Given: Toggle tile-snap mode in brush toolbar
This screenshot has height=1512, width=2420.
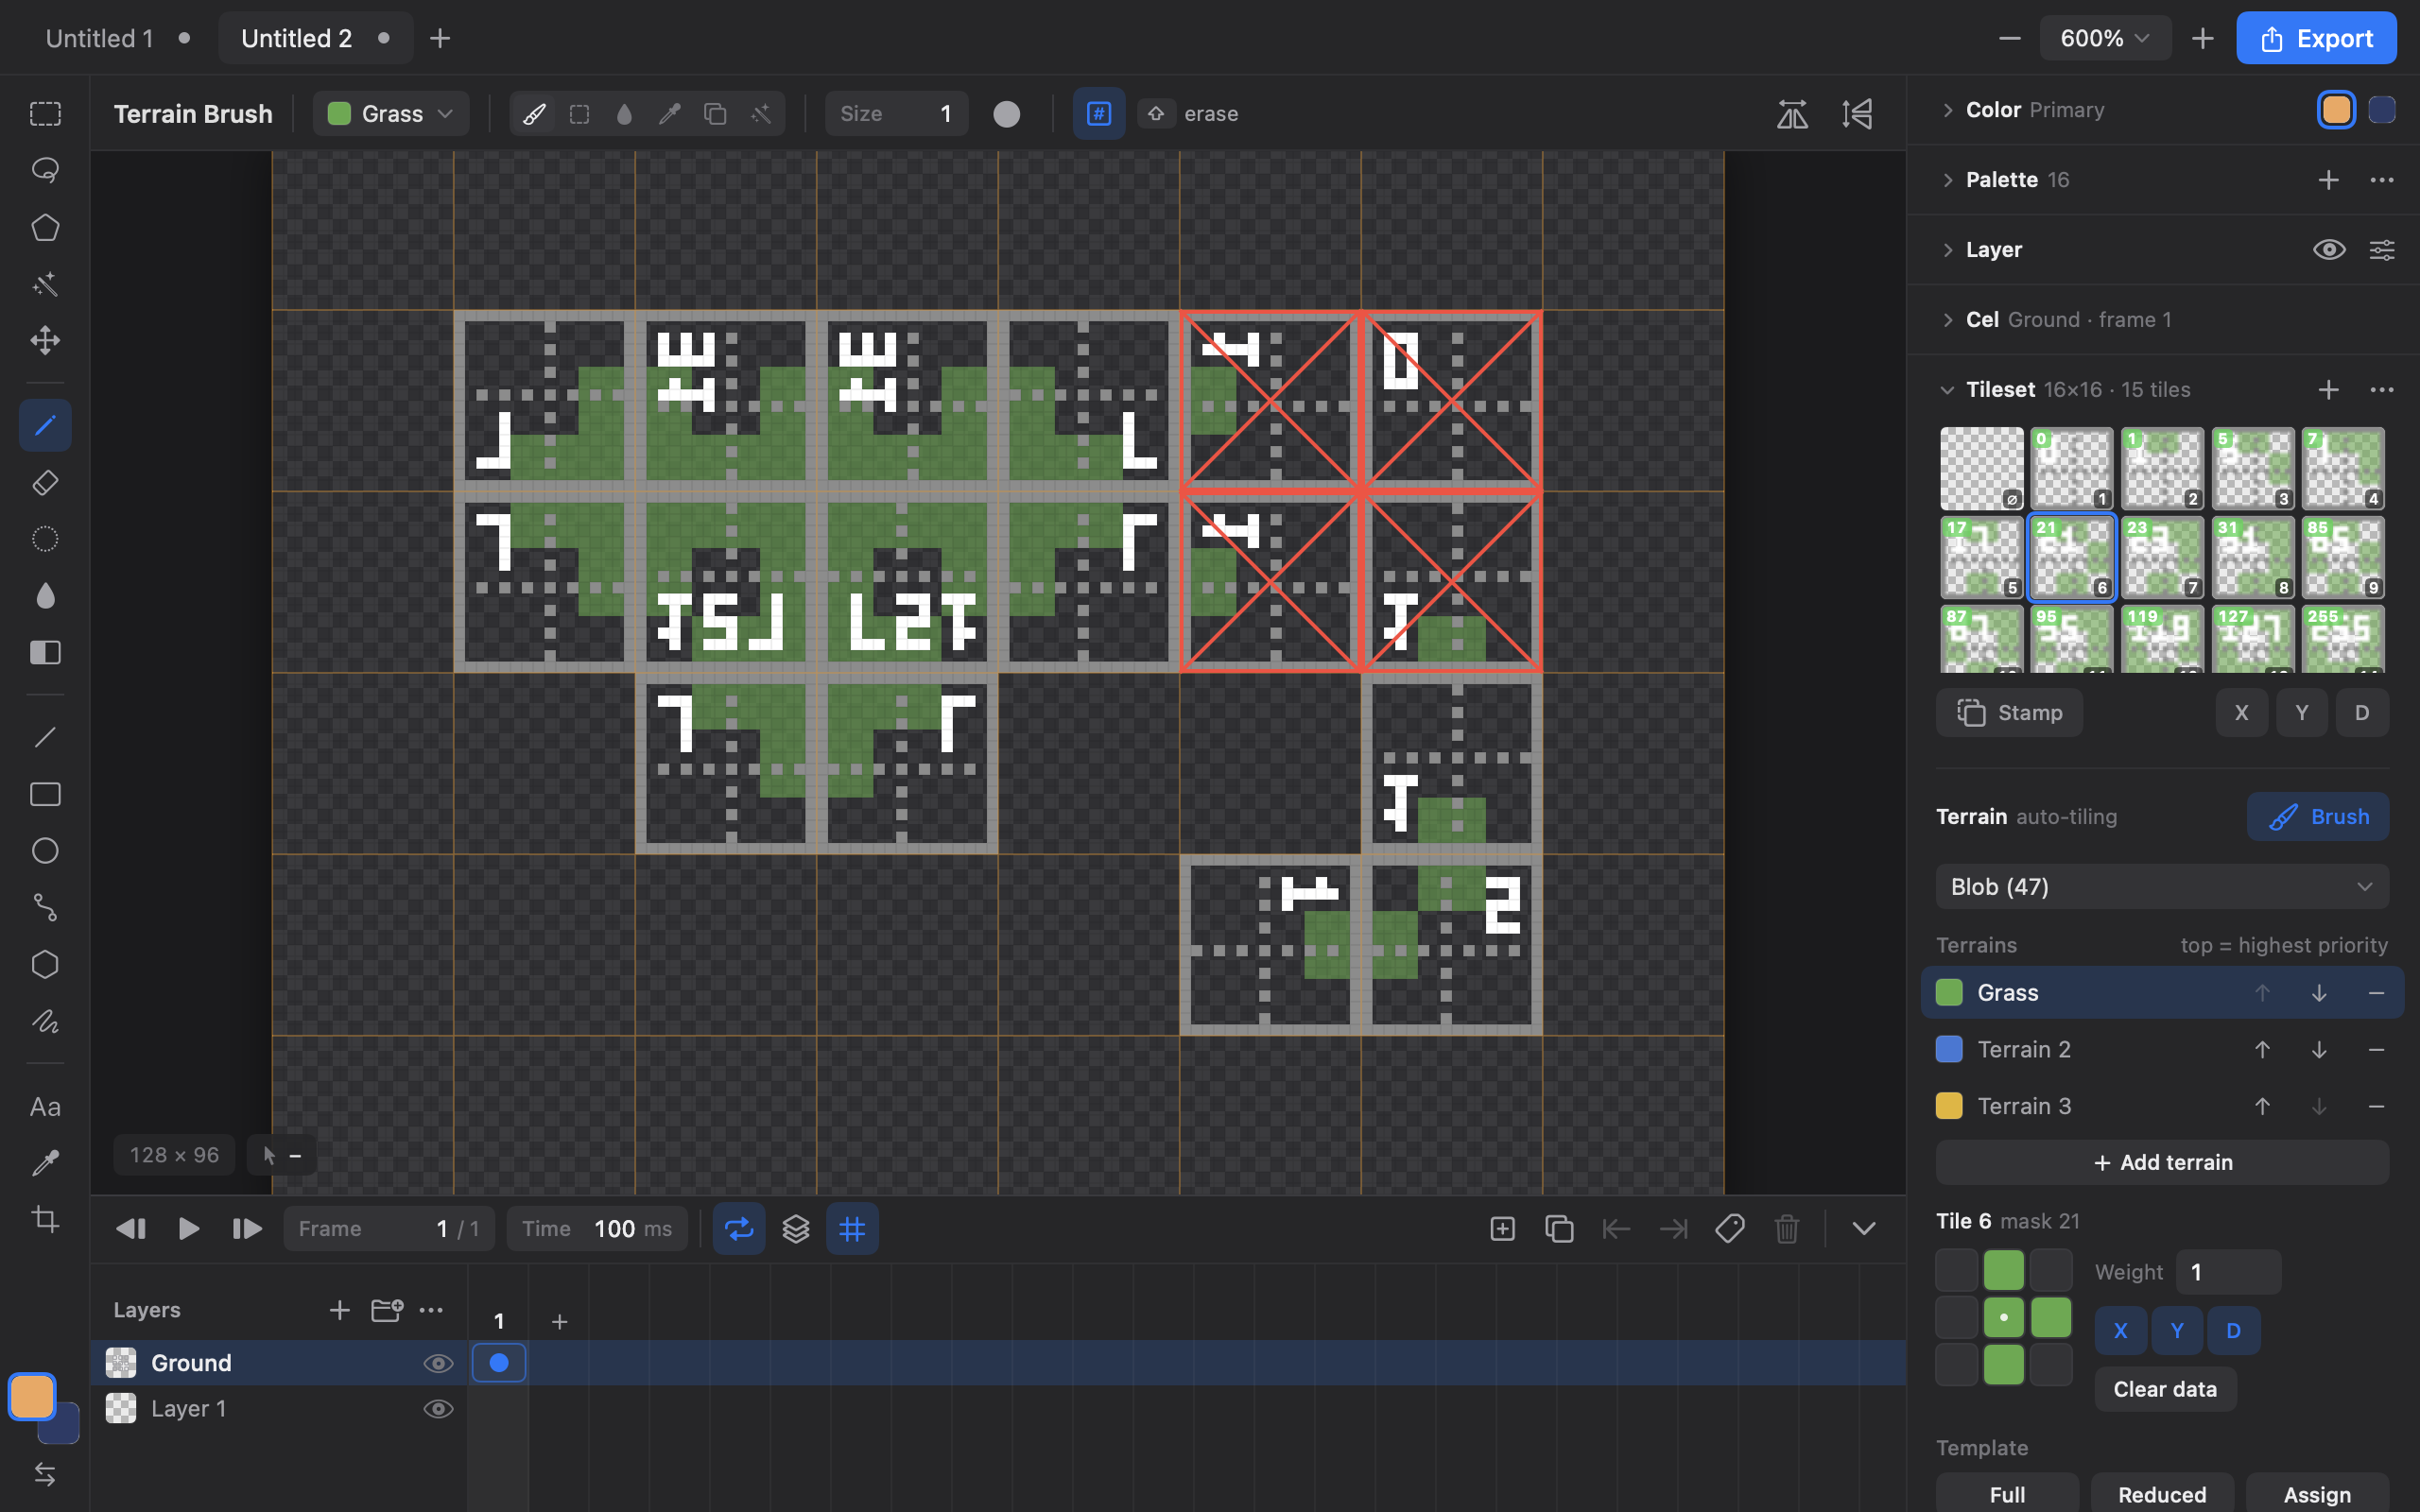Looking at the screenshot, I should pyautogui.click(x=1099, y=114).
